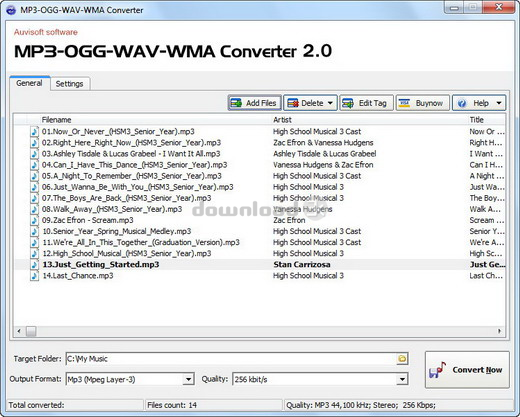The width and height of the screenshot is (520, 417).
Task: Open the Quality 256 kbit/s dropdown
Action: click(320, 379)
